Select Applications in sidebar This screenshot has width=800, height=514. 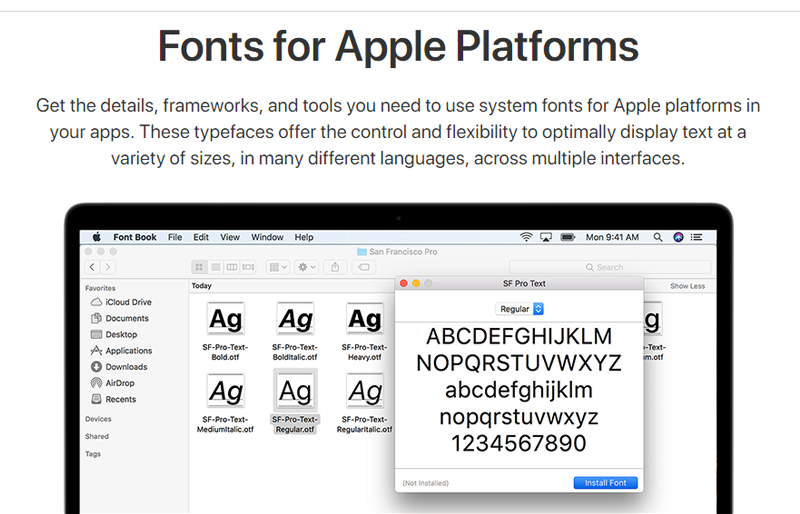point(121,351)
